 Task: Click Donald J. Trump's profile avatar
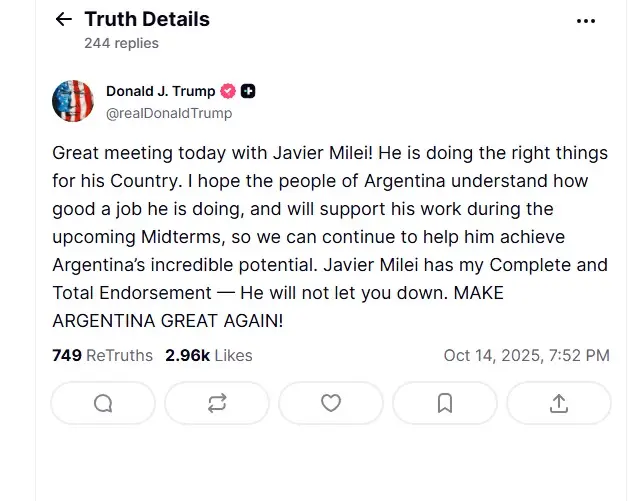73,101
